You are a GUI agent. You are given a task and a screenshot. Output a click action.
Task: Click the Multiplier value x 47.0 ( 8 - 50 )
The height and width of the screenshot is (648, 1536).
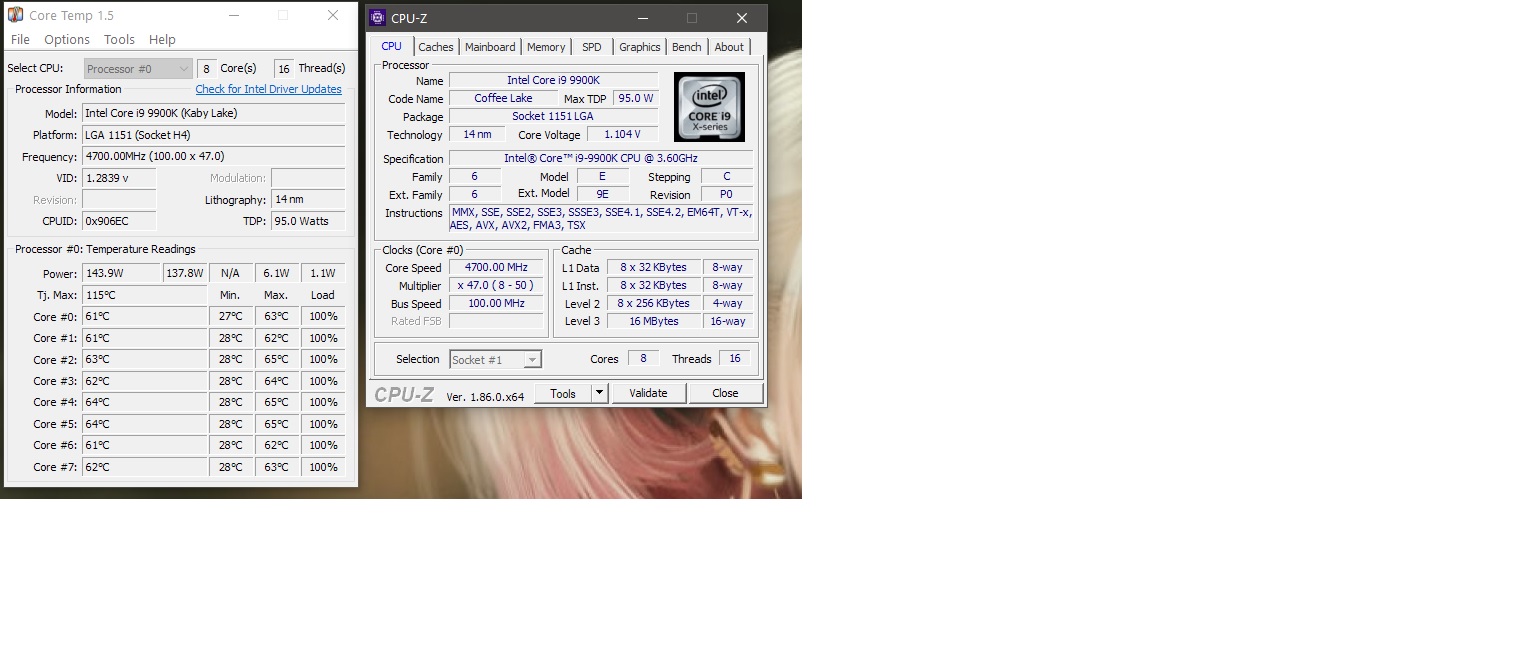496,285
